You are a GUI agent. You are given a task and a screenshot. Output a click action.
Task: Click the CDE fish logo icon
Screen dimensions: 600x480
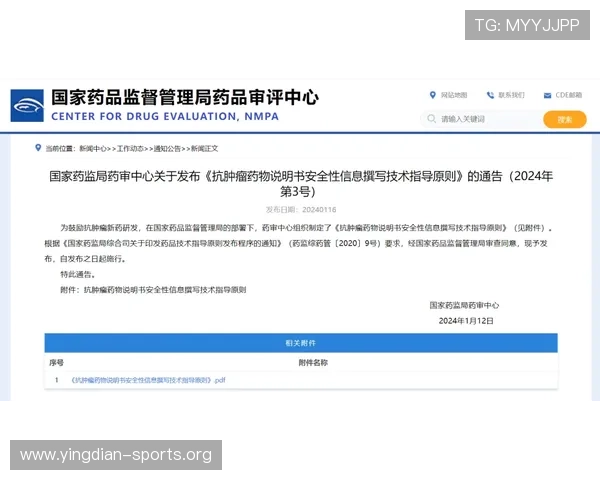27,106
